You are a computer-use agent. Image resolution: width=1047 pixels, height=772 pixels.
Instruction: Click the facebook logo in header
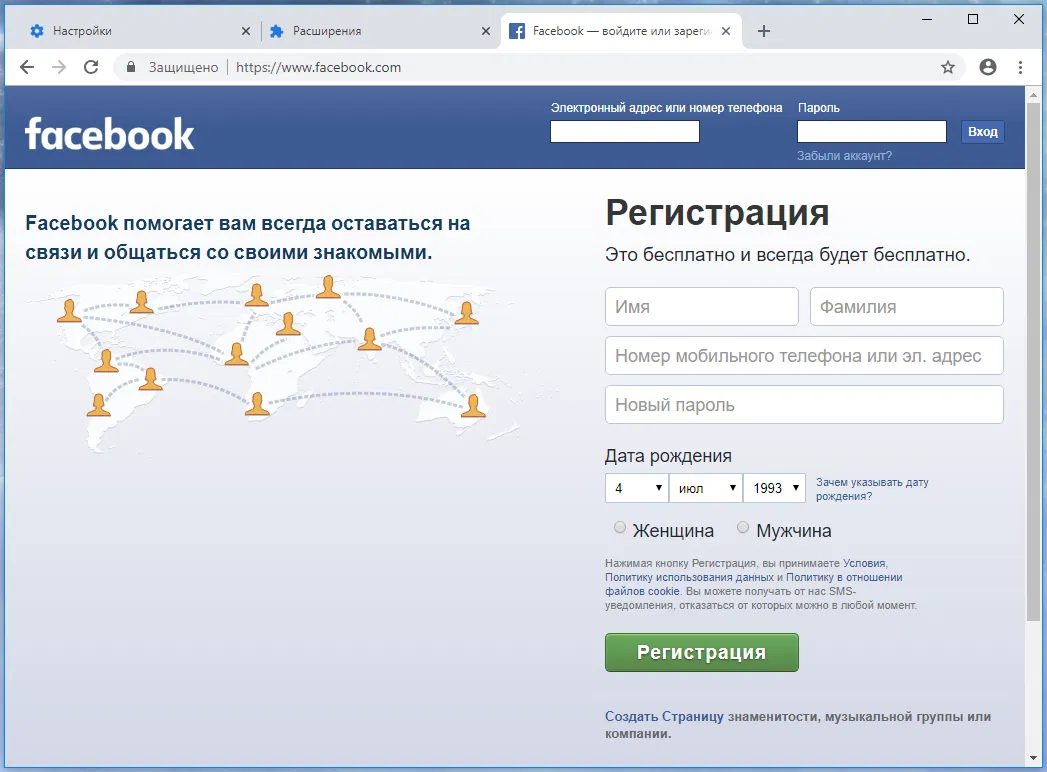pyautogui.click(x=110, y=134)
